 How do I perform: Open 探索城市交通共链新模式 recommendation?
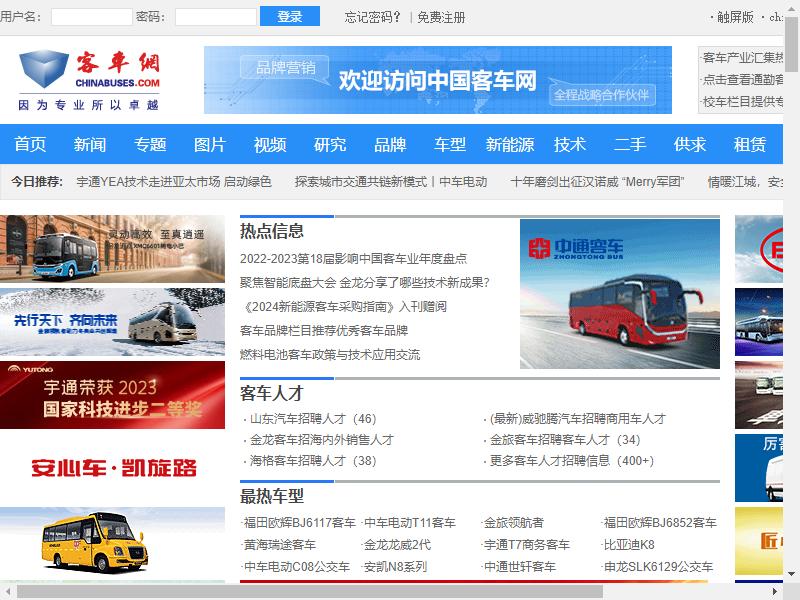[391, 182]
